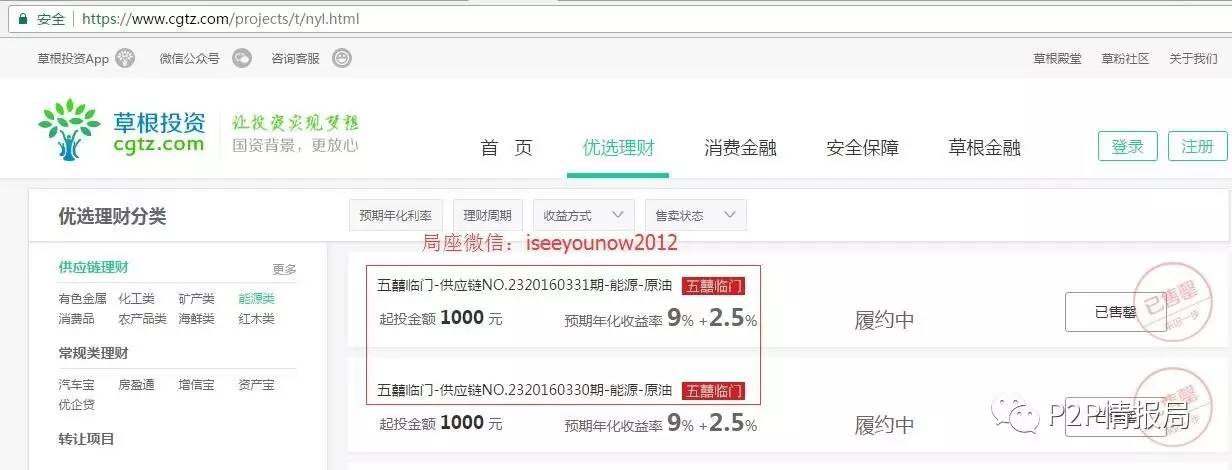Filter by 能源类
1232x470 pixels.
click(x=256, y=298)
